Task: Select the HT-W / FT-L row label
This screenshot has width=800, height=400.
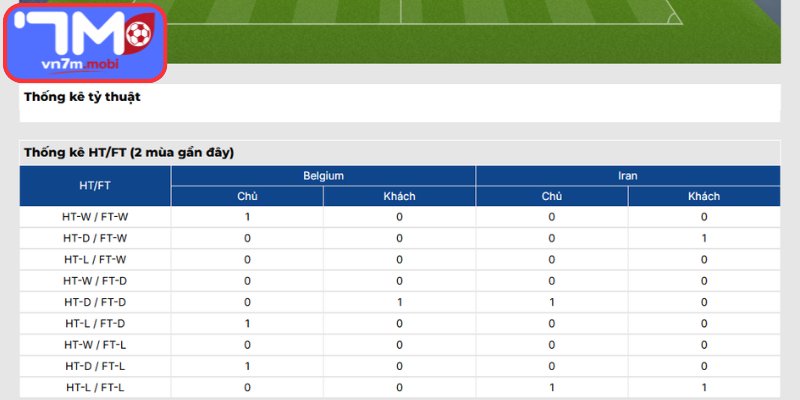Action: 95,345
